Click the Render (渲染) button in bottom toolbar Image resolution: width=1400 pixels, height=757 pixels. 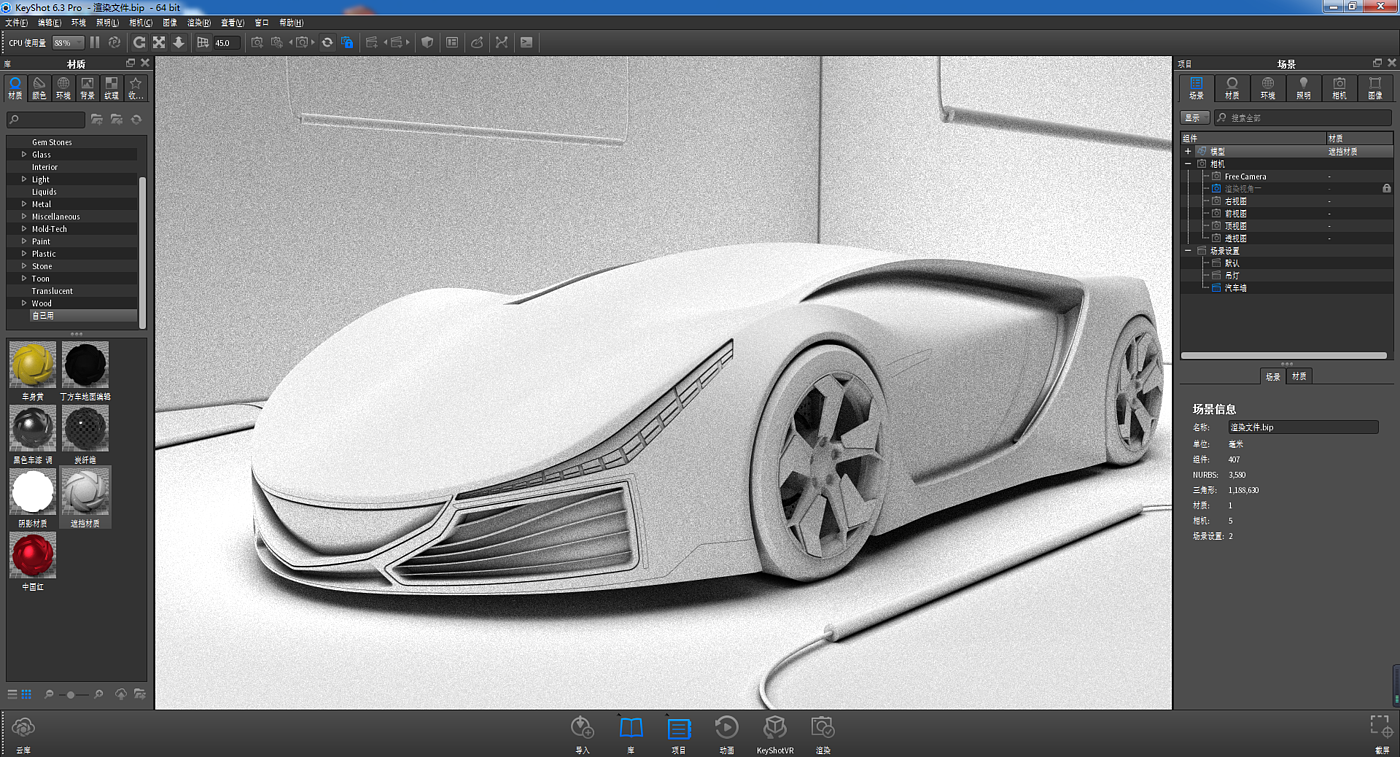pos(822,729)
